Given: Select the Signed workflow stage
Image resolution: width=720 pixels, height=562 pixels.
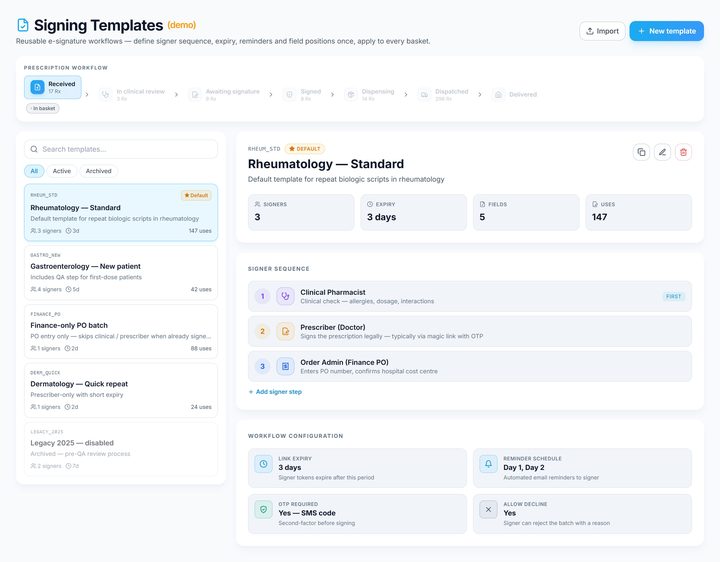Looking at the screenshot, I should point(303,95).
